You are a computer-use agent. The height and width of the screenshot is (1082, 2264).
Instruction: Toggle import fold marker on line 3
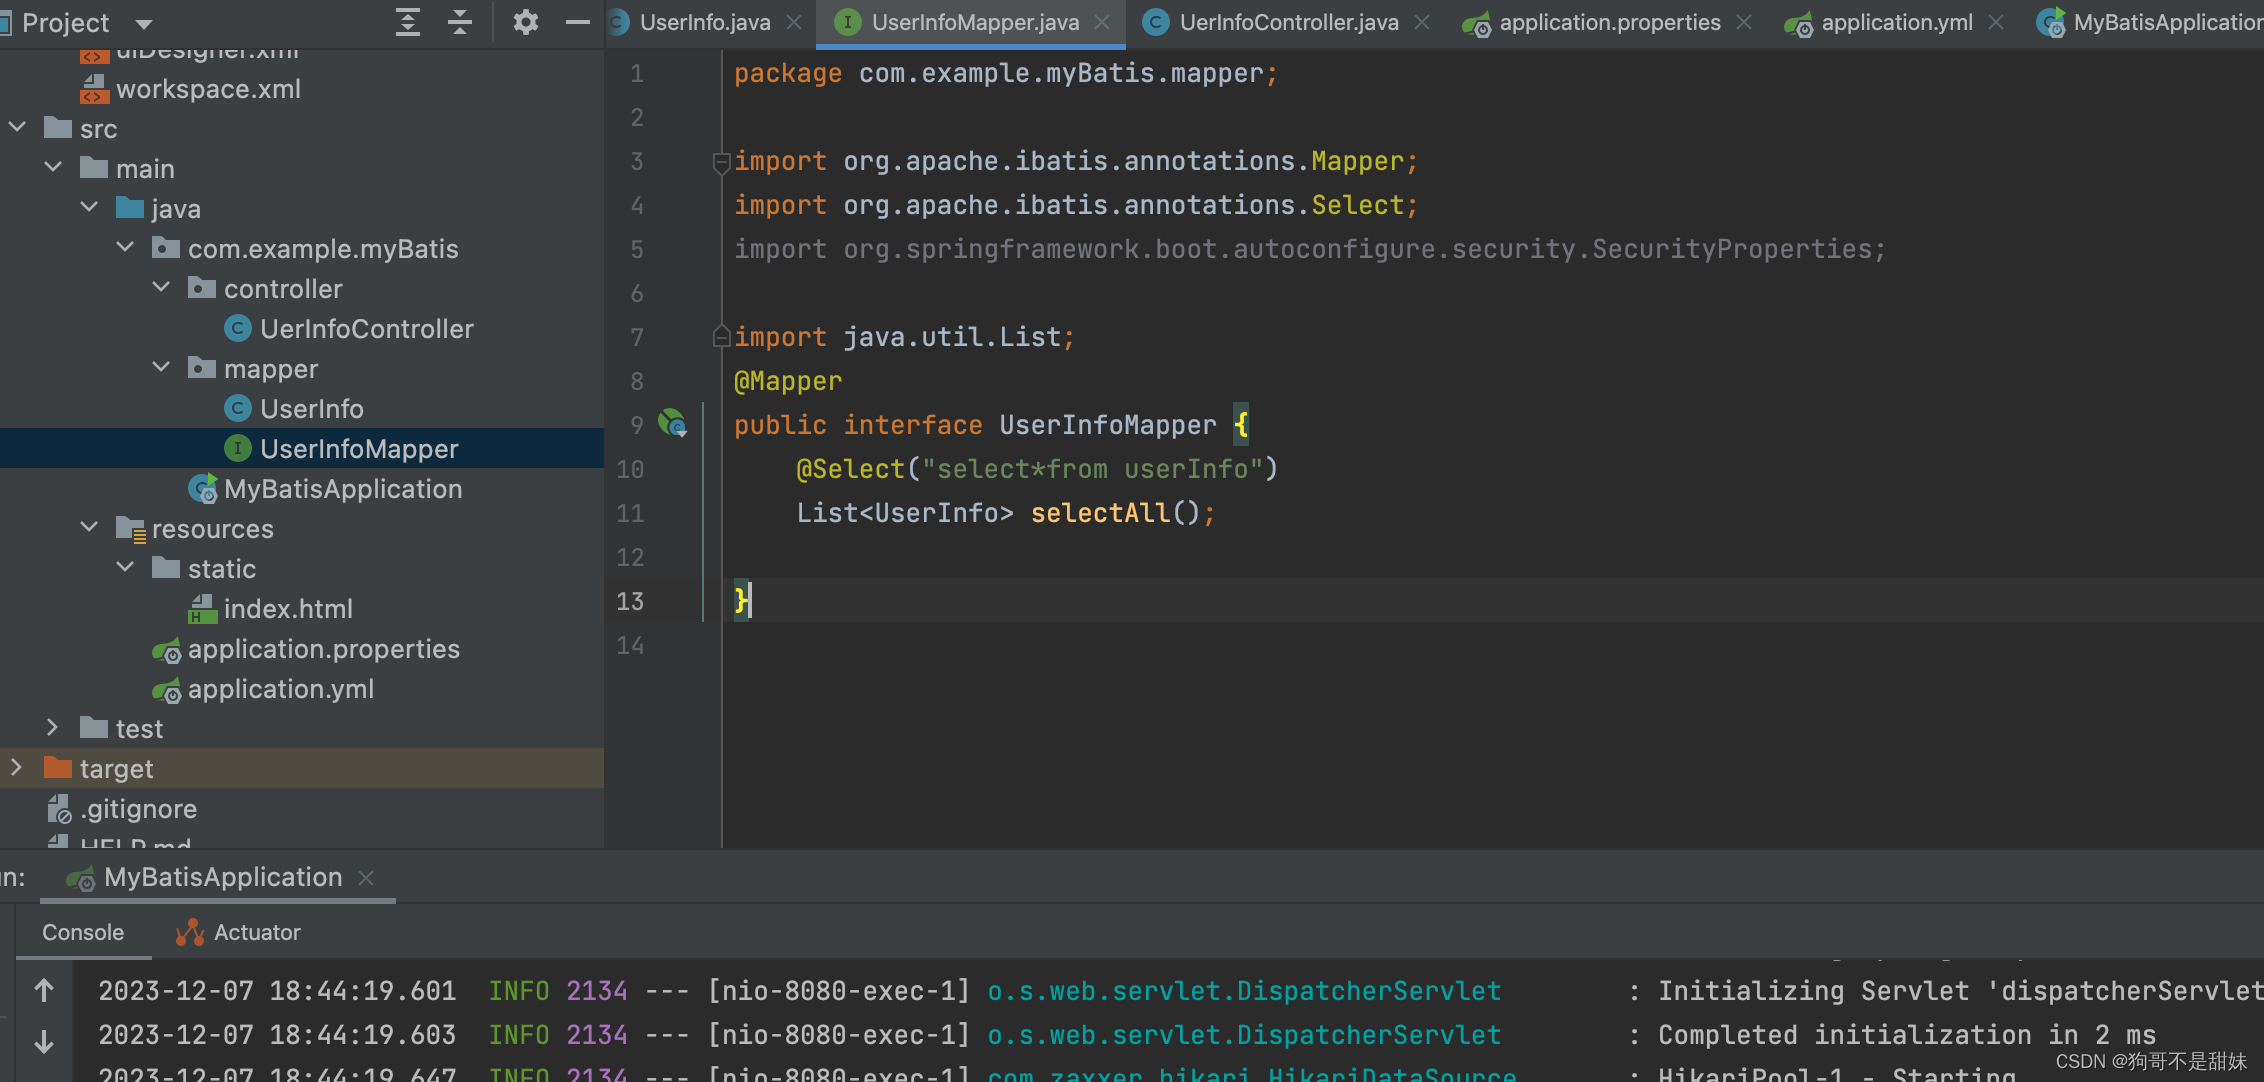[x=721, y=162]
